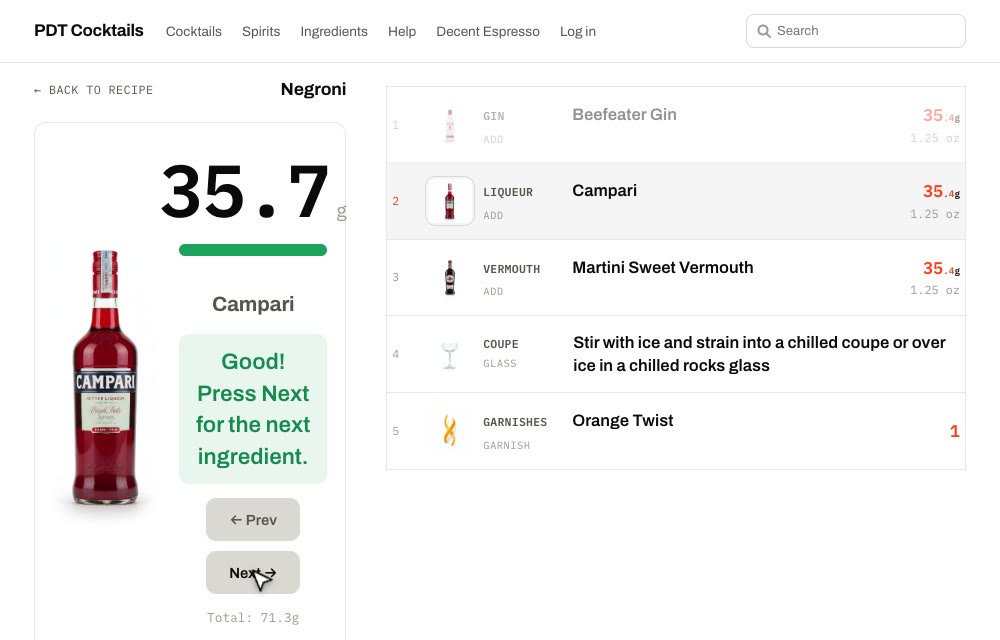Select the Campari name in ingredient list
This screenshot has width=1000, height=640.
[x=605, y=191]
